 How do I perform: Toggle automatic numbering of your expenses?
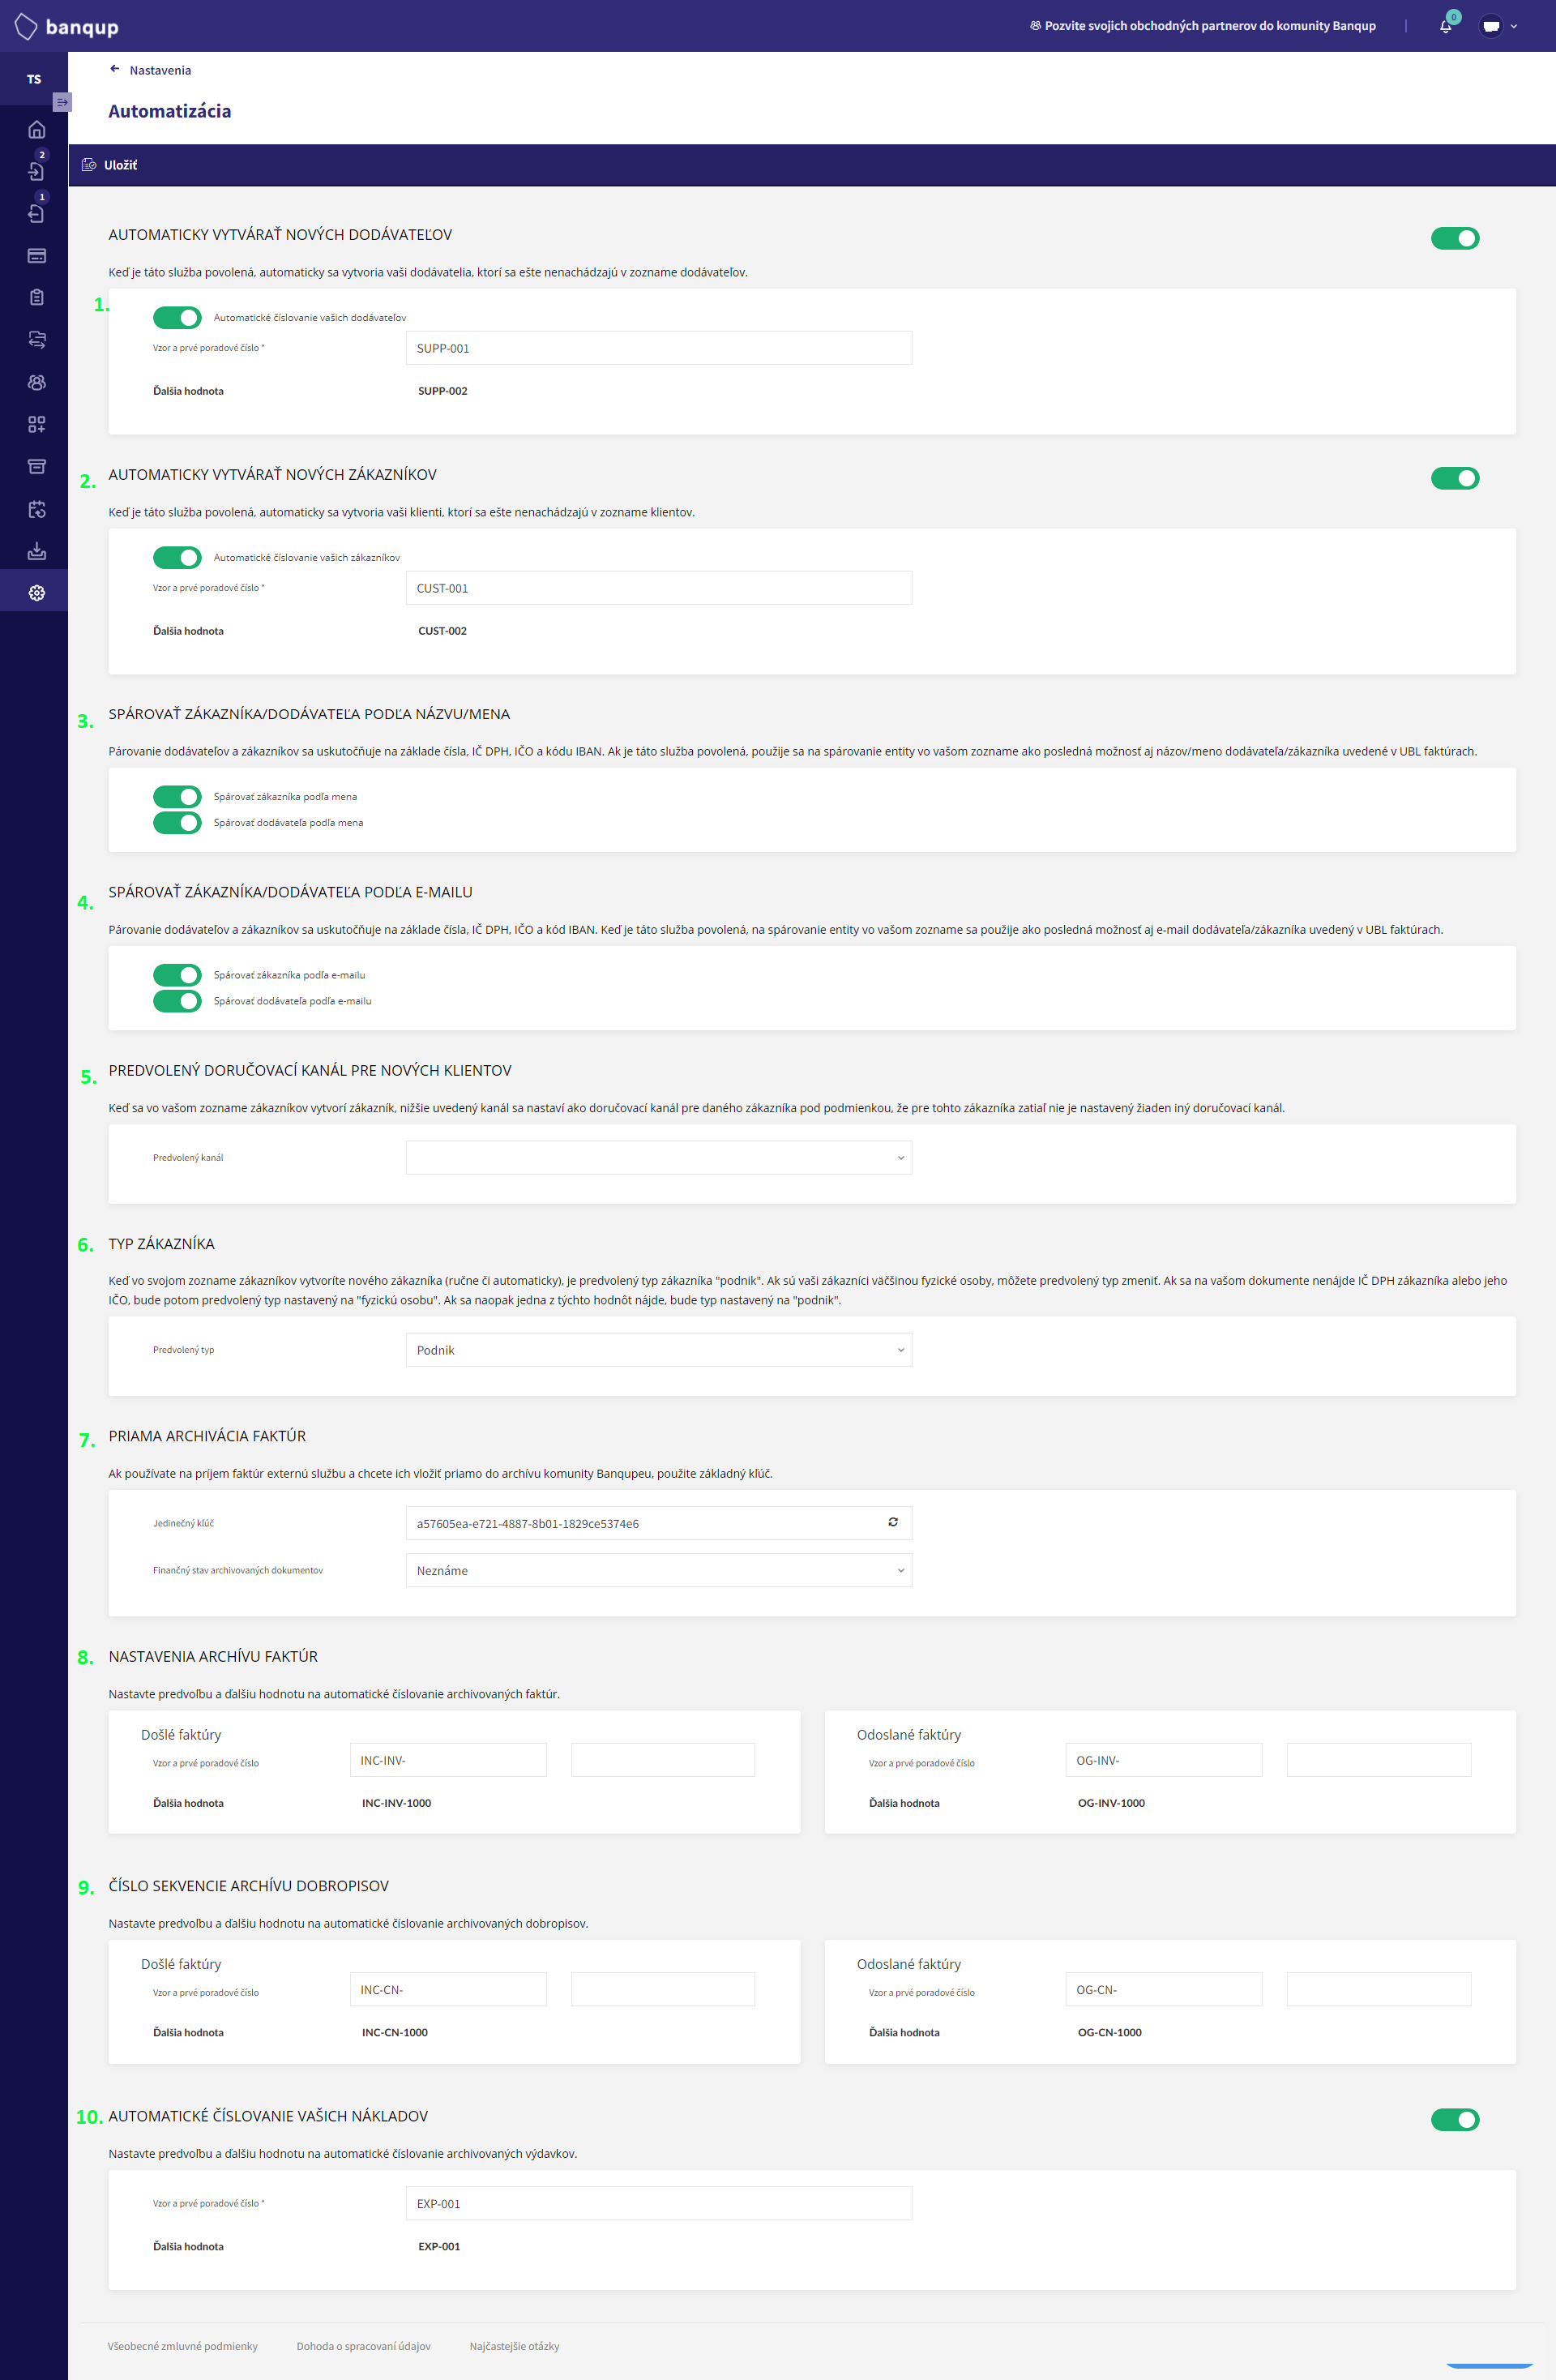(x=1455, y=2120)
